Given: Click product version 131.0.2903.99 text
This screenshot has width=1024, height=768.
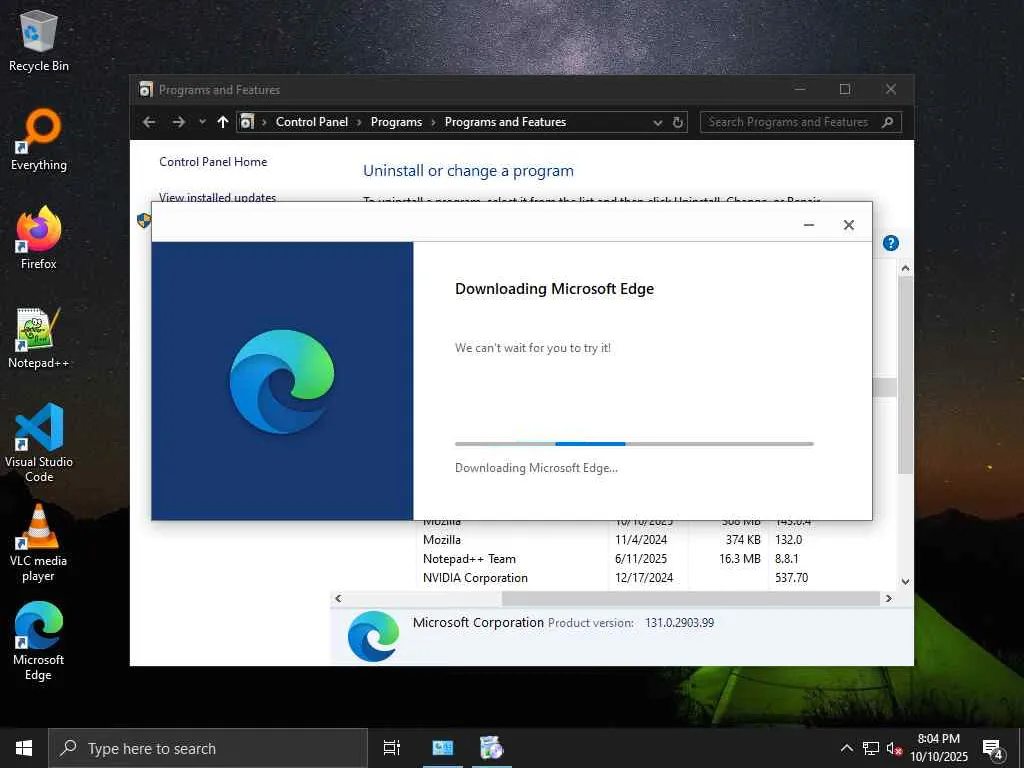Looking at the screenshot, I should tap(679, 623).
